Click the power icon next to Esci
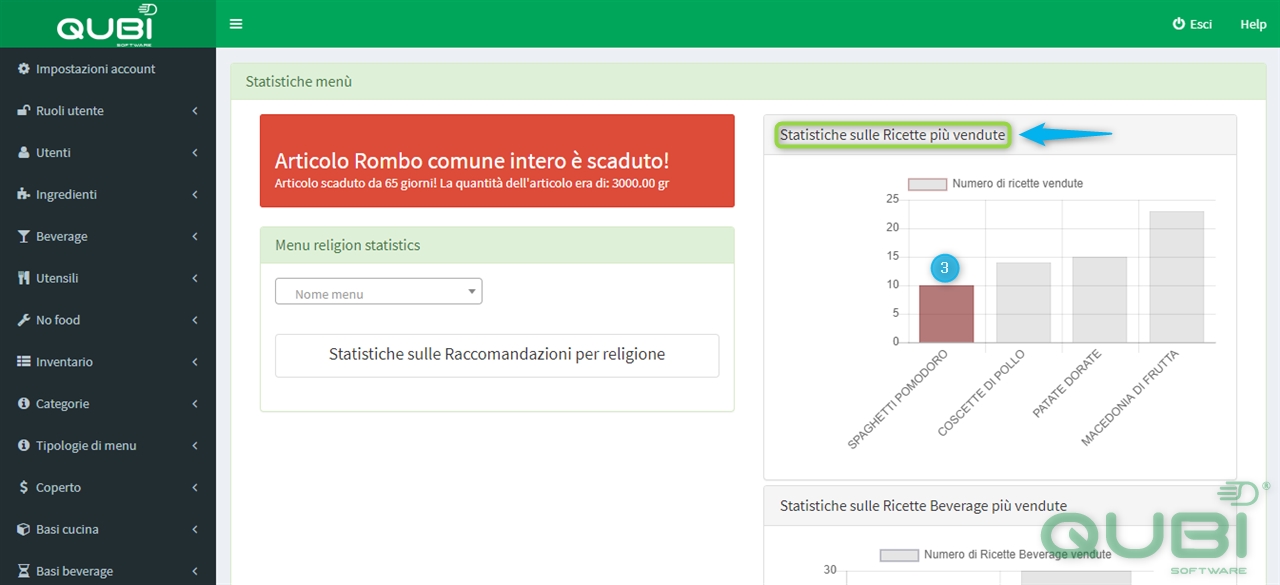Viewport: 1280px width, 585px height. (x=1179, y=24)
